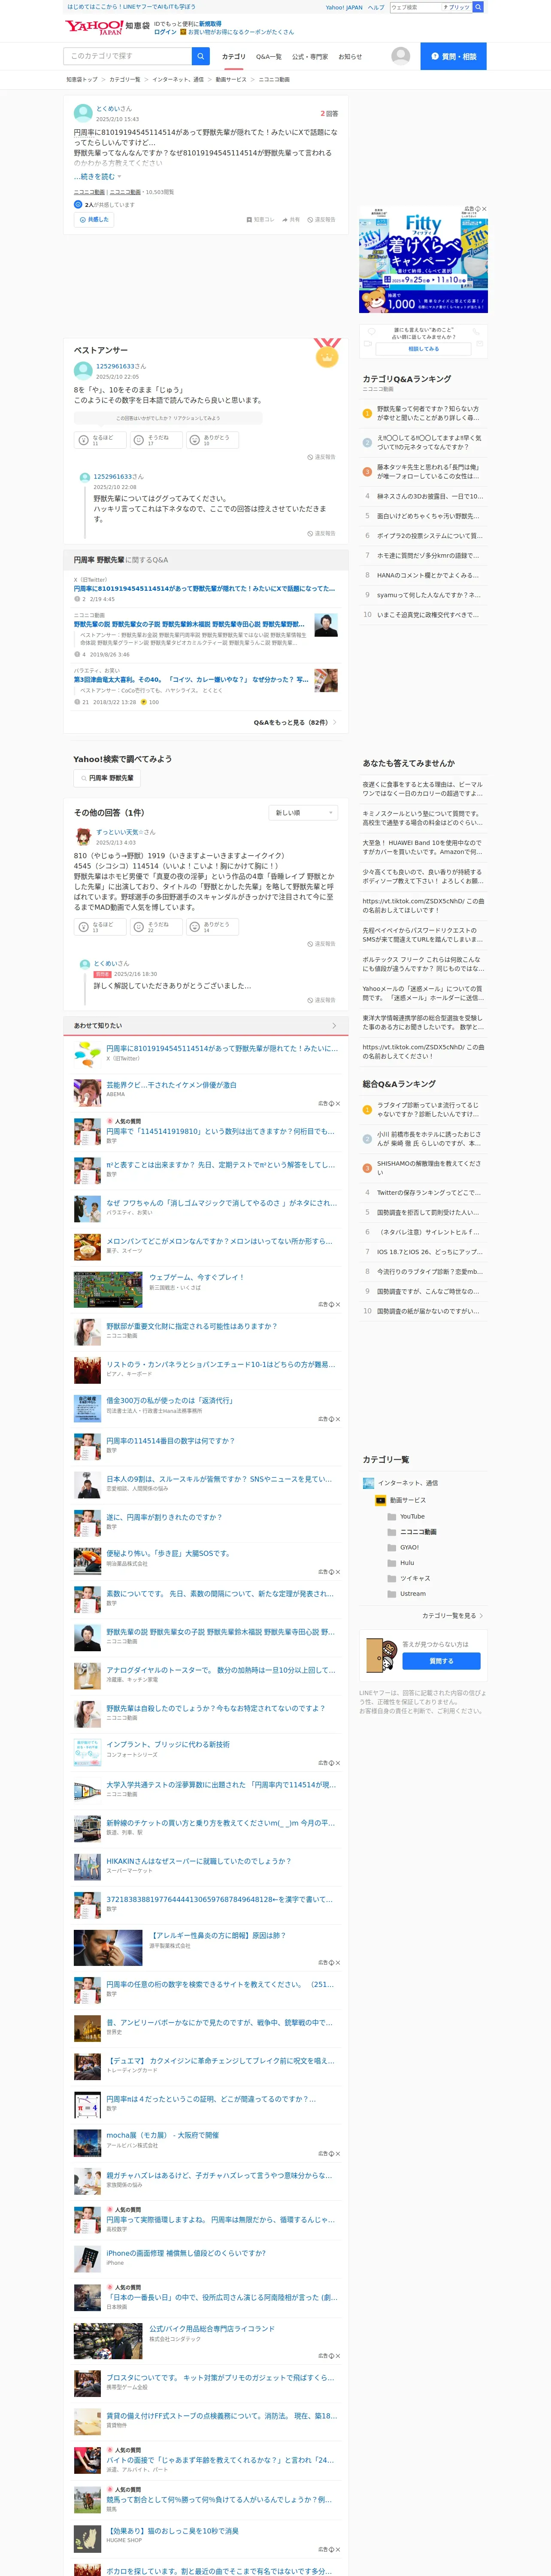Viewport: 551px width, 2576px height.
Task: Click the このカテゴリで探す search field
Action: (x=128, y=56)
